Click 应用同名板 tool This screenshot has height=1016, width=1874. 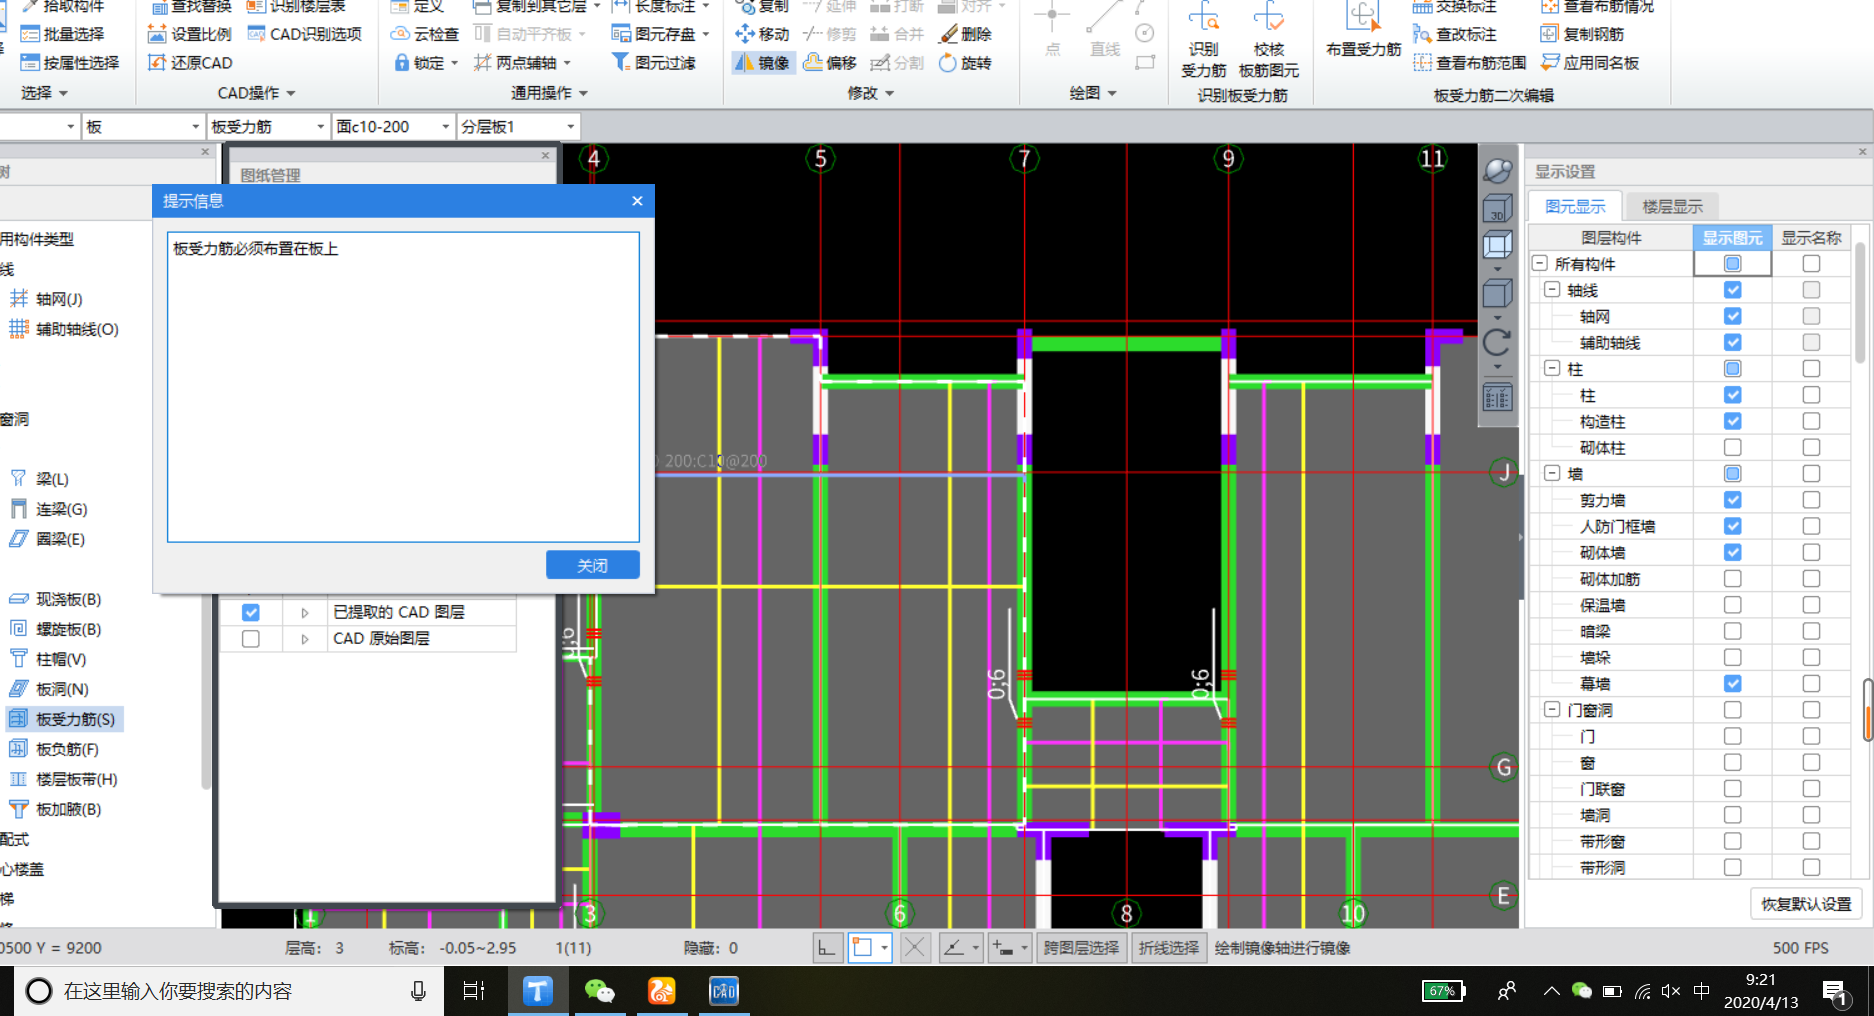[1590, 62]
